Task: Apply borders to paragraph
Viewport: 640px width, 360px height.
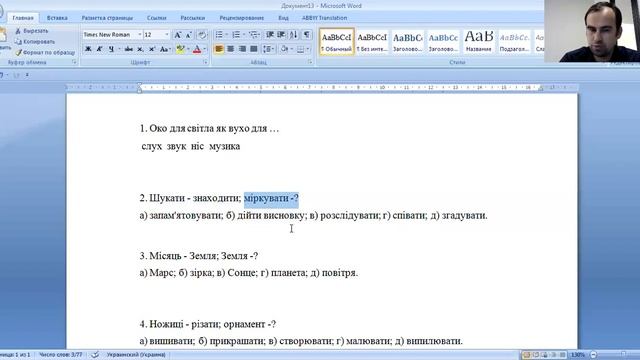Action: point(300,49)
